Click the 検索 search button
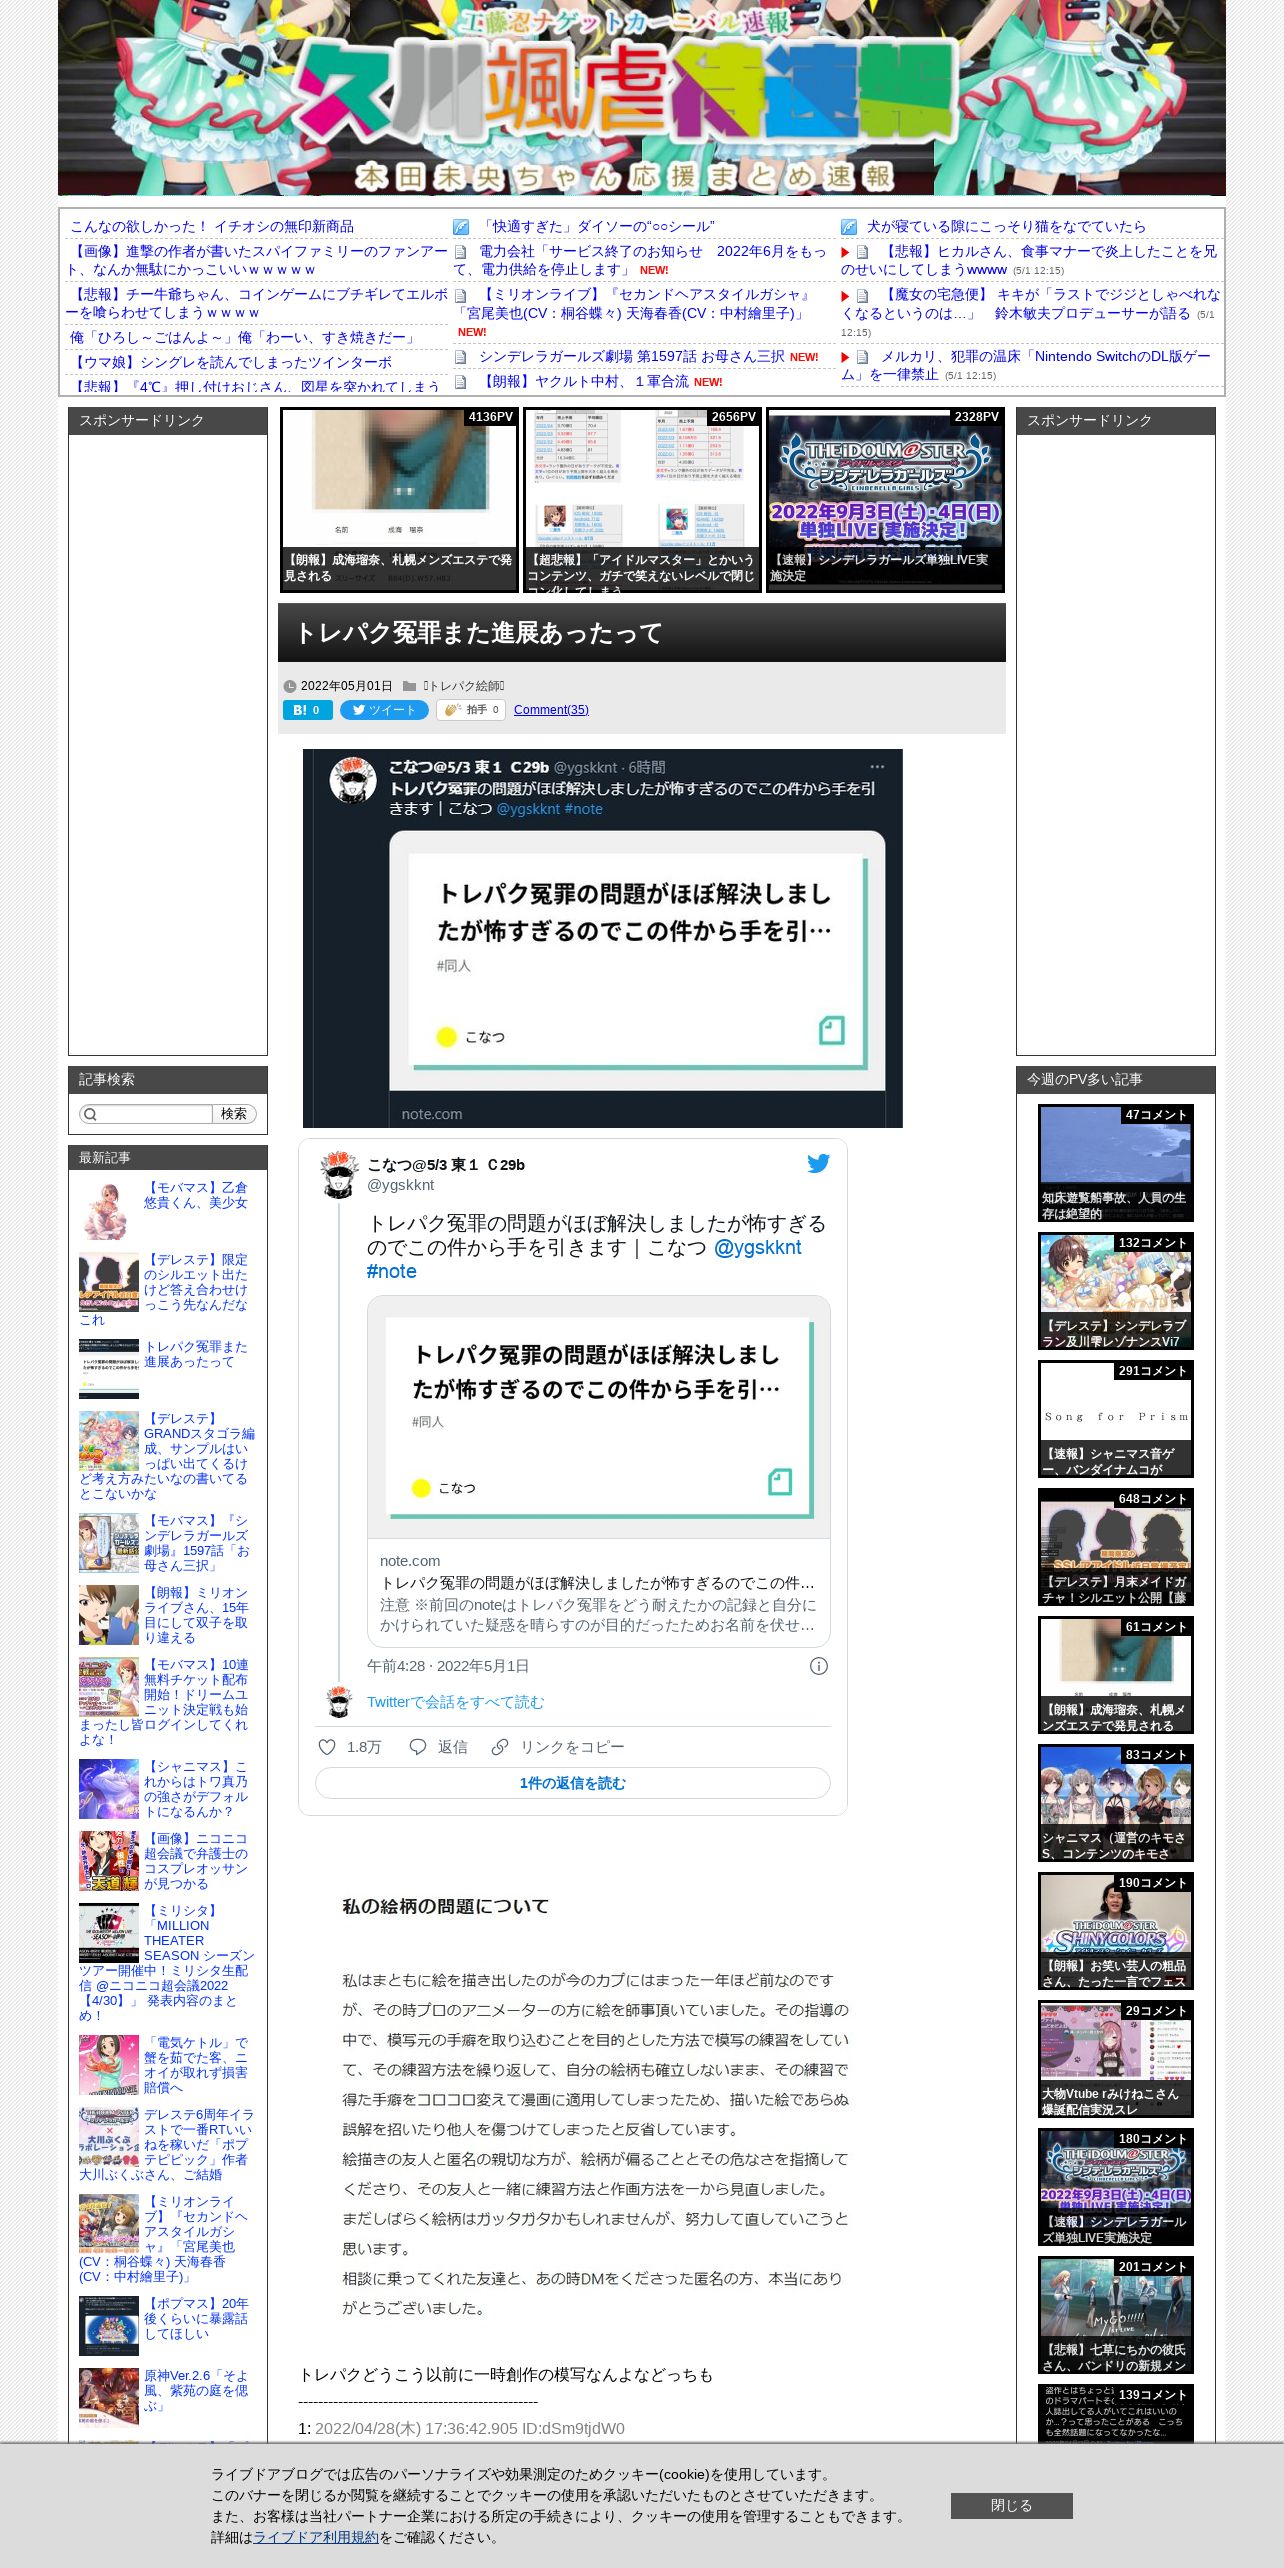 (234, 1114)
